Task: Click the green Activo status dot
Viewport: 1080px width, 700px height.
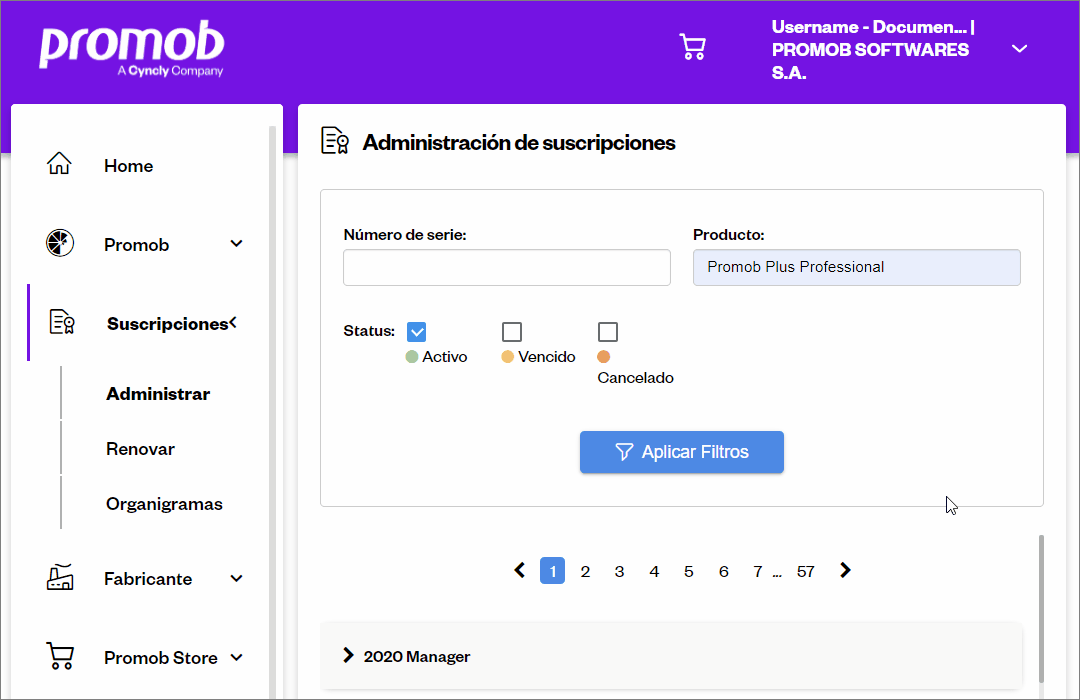Action: click(412, 357)
